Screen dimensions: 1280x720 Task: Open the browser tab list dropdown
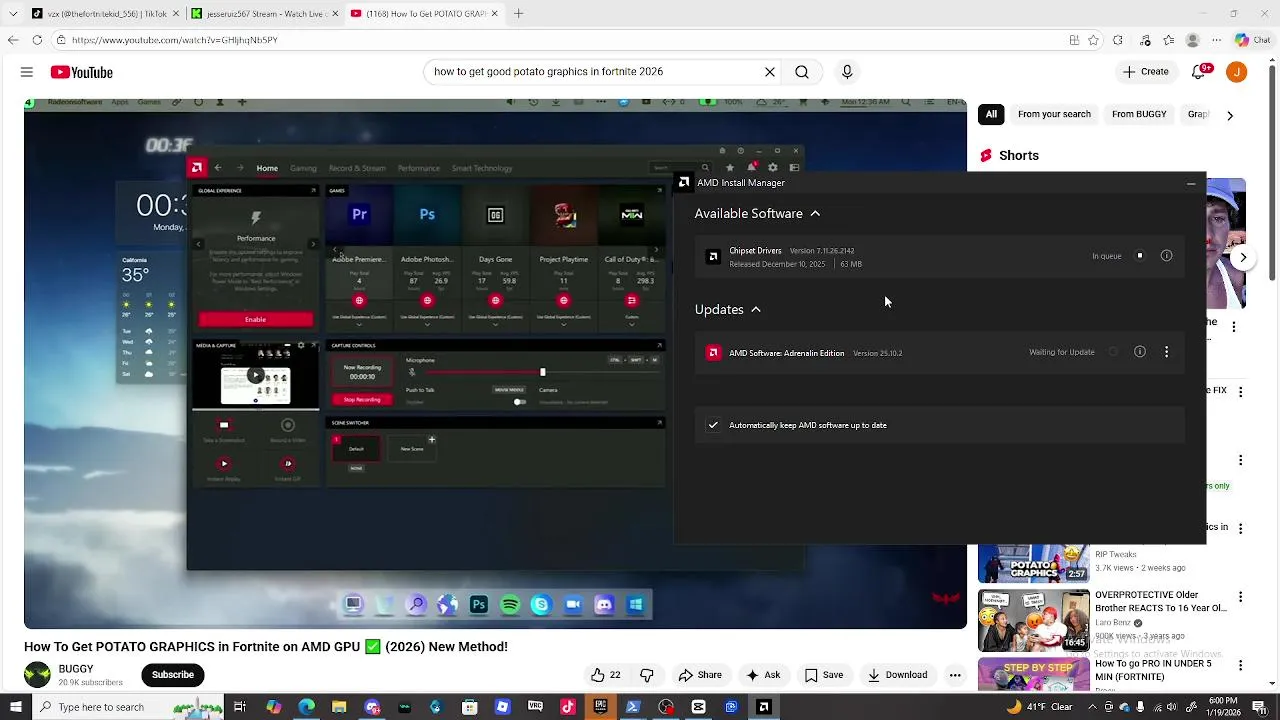12,14
